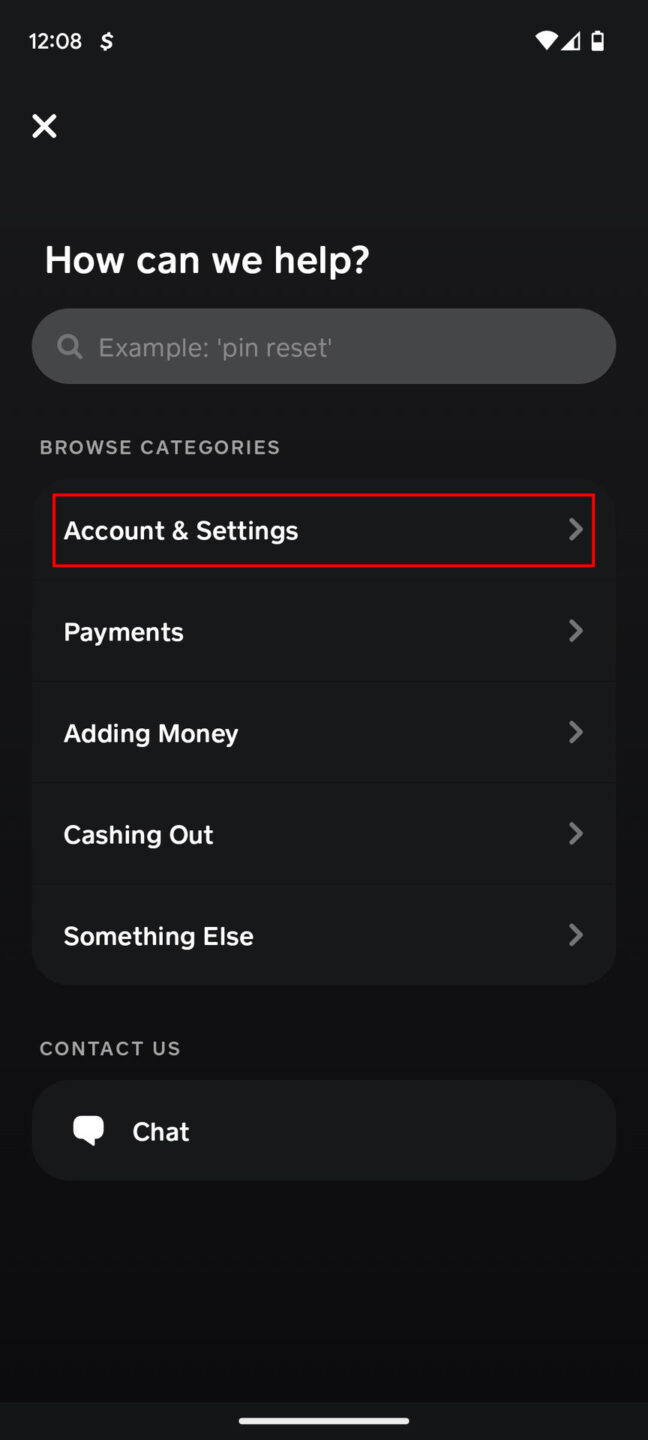
Task: Tap the X icon to exit help
Action: click(44, 126)
